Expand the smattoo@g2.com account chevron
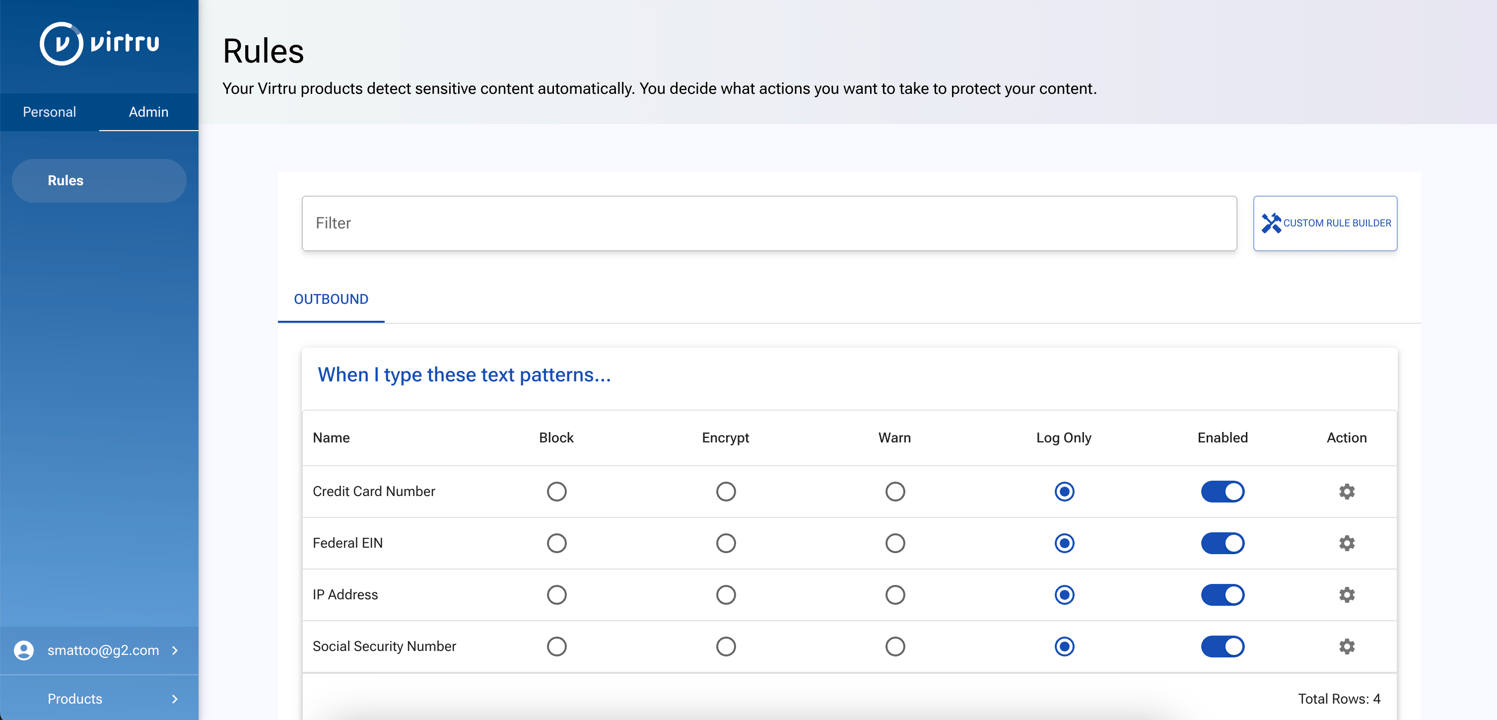 [175, 650]
